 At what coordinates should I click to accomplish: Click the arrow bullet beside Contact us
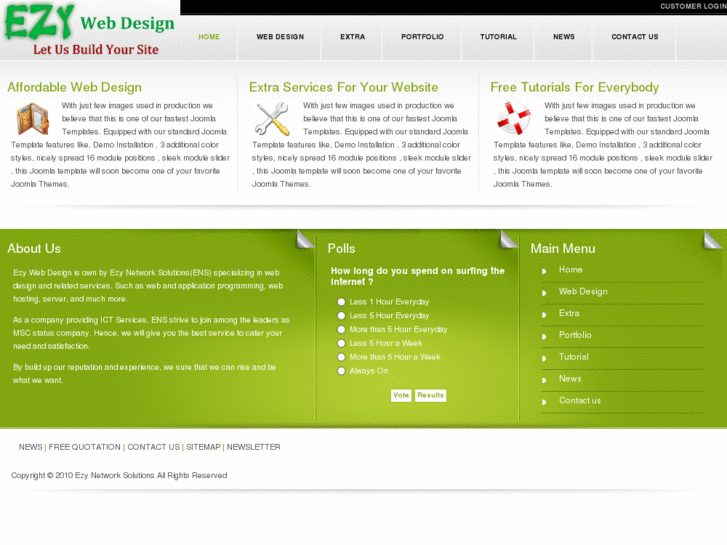(544, 402)
